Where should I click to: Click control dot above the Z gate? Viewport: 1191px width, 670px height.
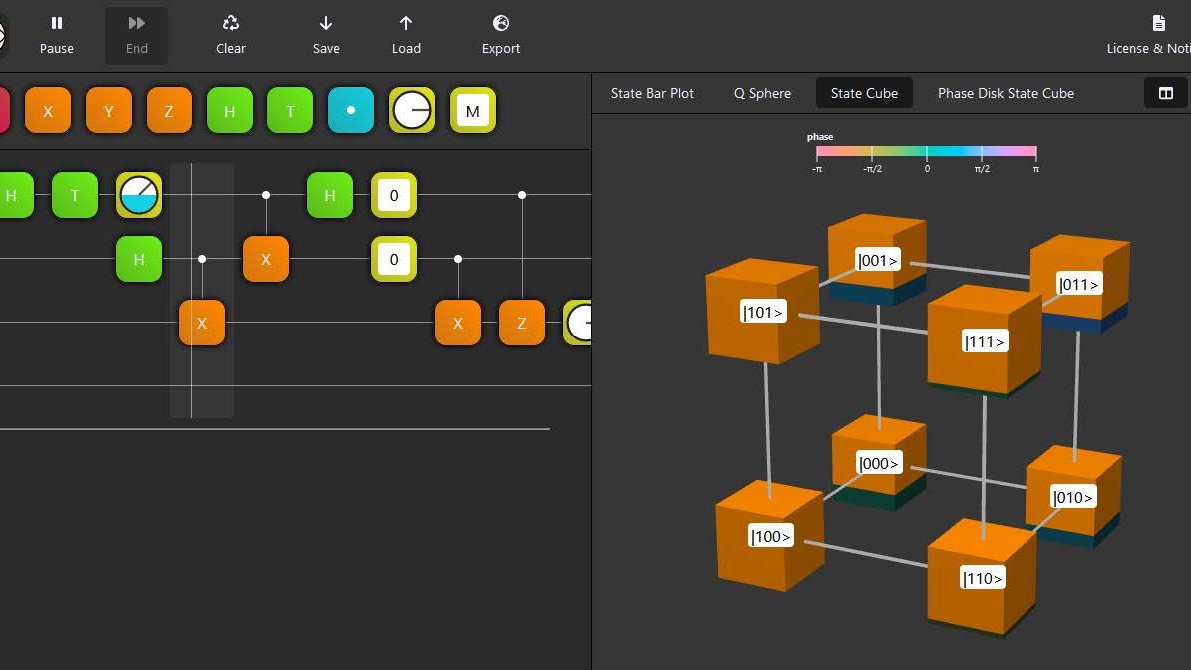click(522, 195)
